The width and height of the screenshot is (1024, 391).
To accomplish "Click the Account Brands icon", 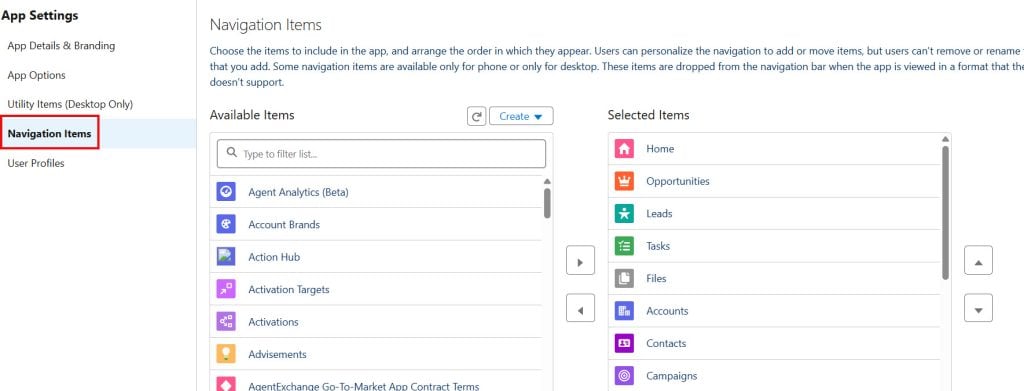I will pyautogui.click(x=226, y=225).
